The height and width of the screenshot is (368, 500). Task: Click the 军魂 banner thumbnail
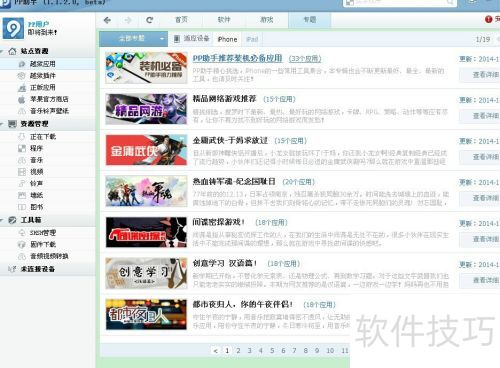pos(146,191)
